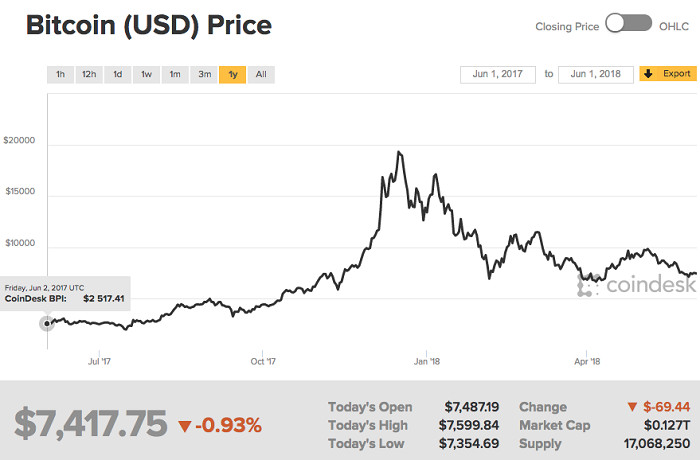Image resolution: width=700 pixels, height=460 pixels.
Task: Select the Closing Price label
Action: (567, 27)
